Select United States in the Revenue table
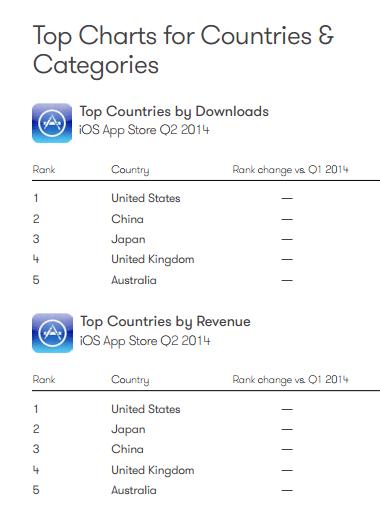 coord(146,409)
